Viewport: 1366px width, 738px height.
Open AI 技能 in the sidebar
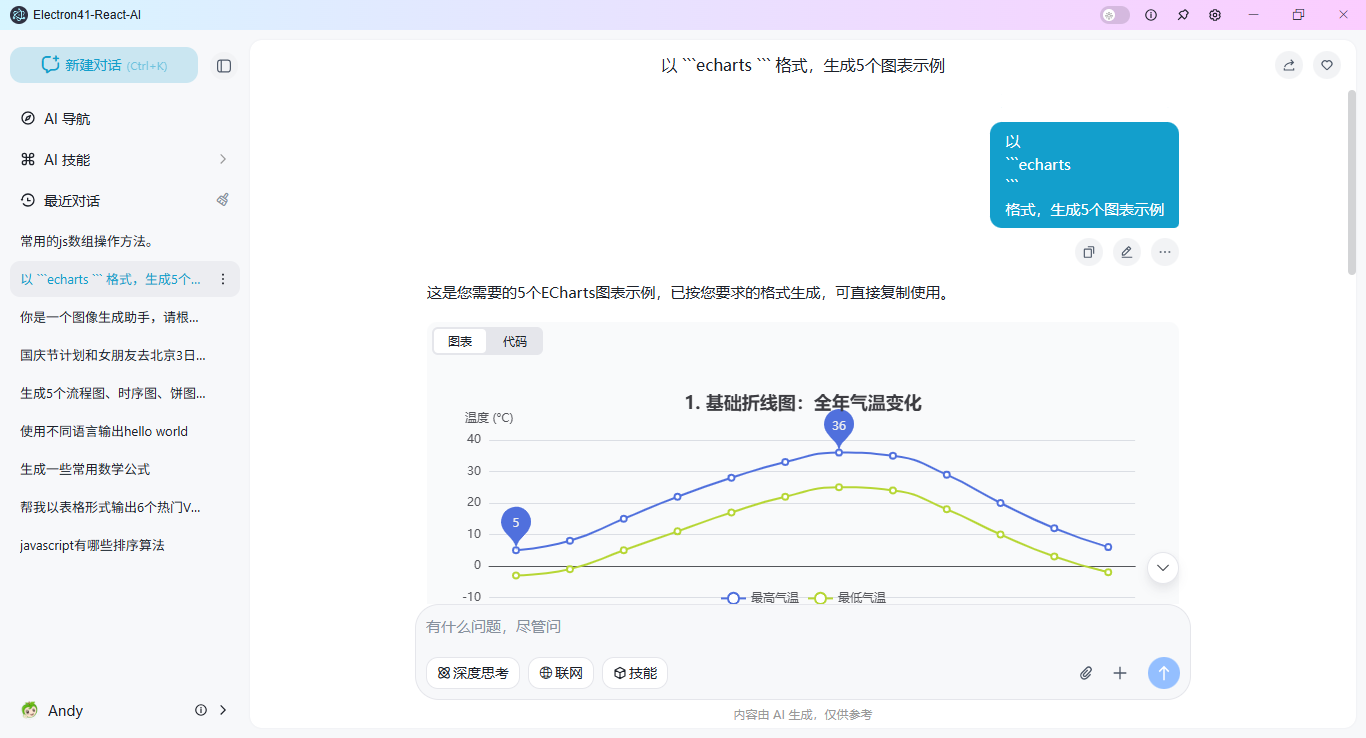point(125,160)
